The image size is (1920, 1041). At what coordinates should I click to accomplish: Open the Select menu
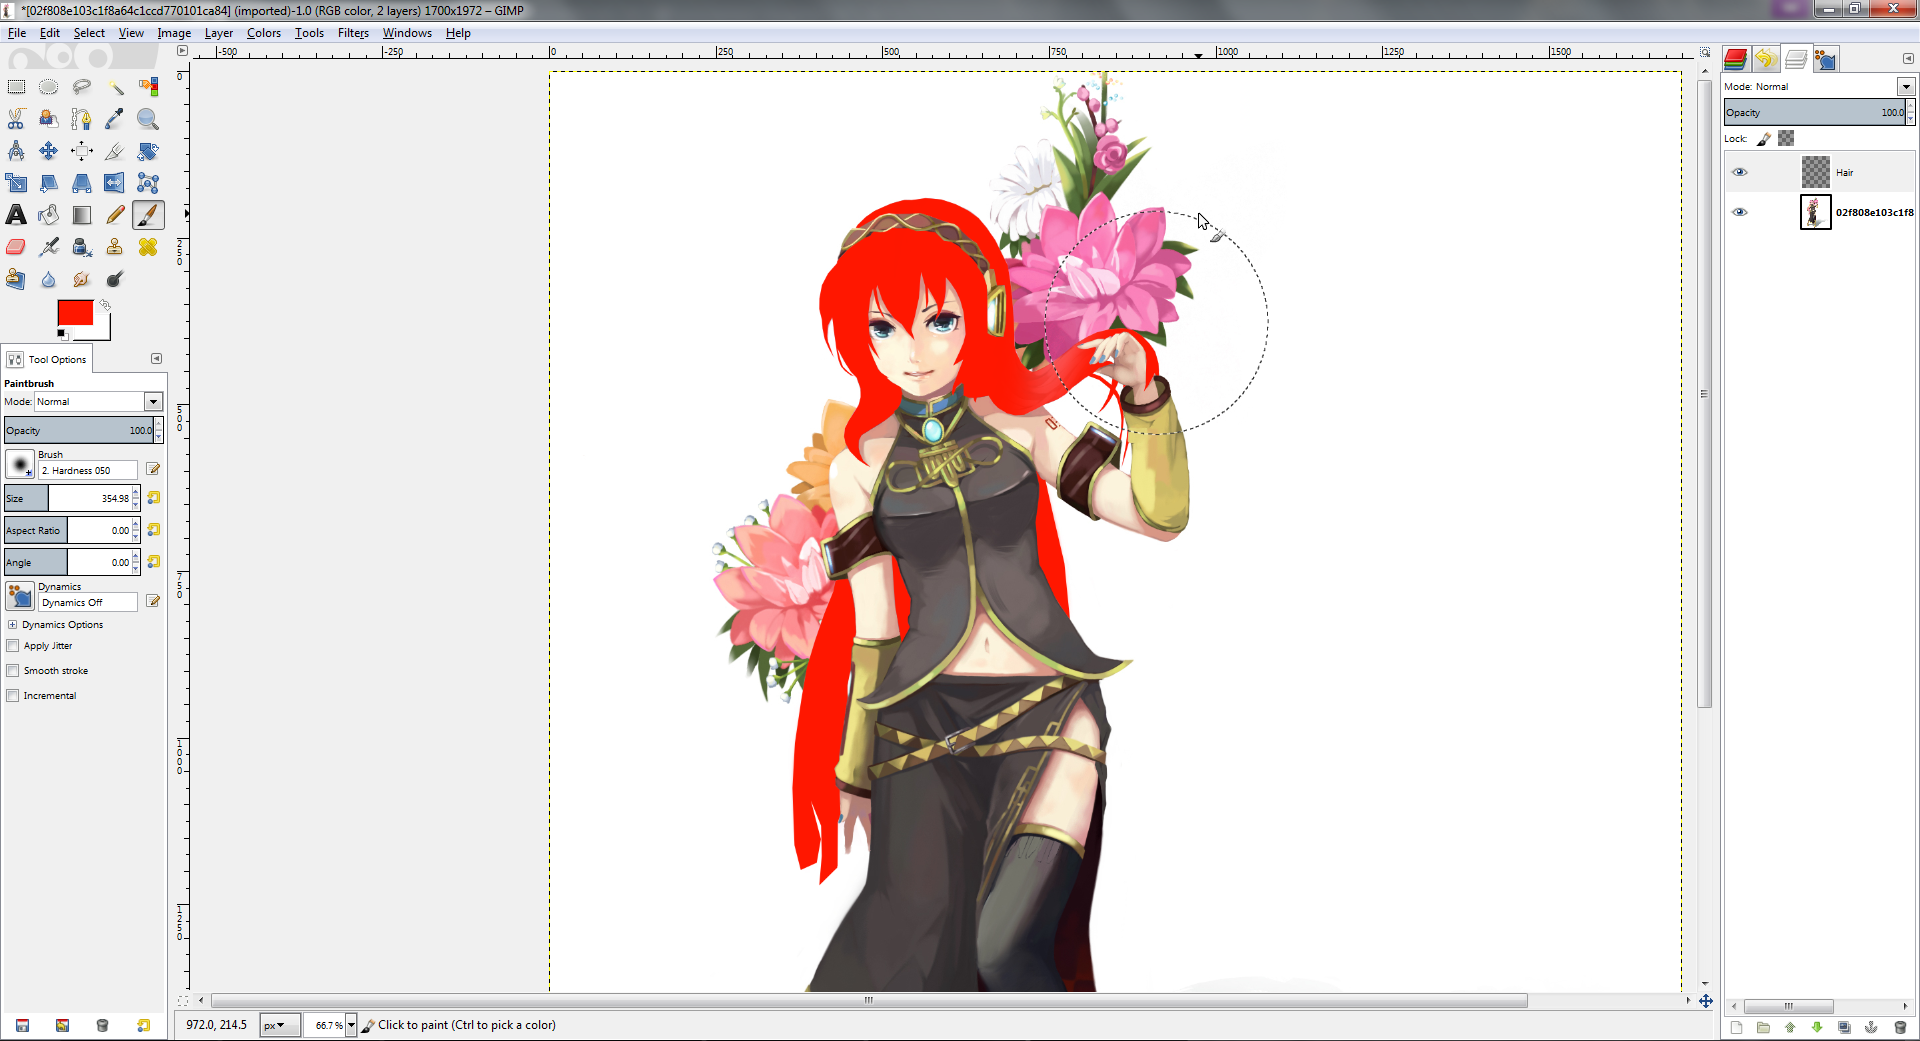pos(89,33)
